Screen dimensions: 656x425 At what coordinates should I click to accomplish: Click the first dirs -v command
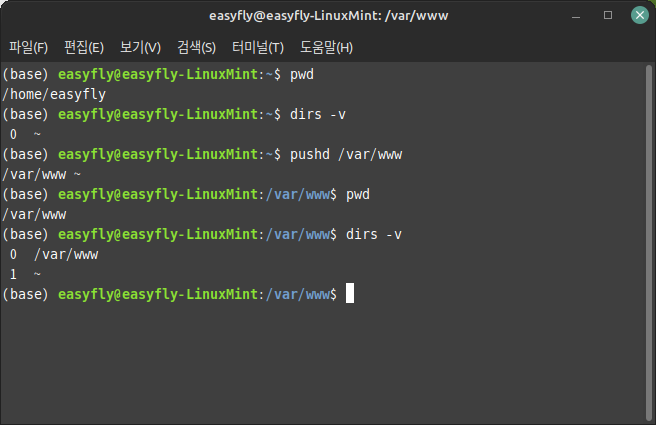click(318, 115)
